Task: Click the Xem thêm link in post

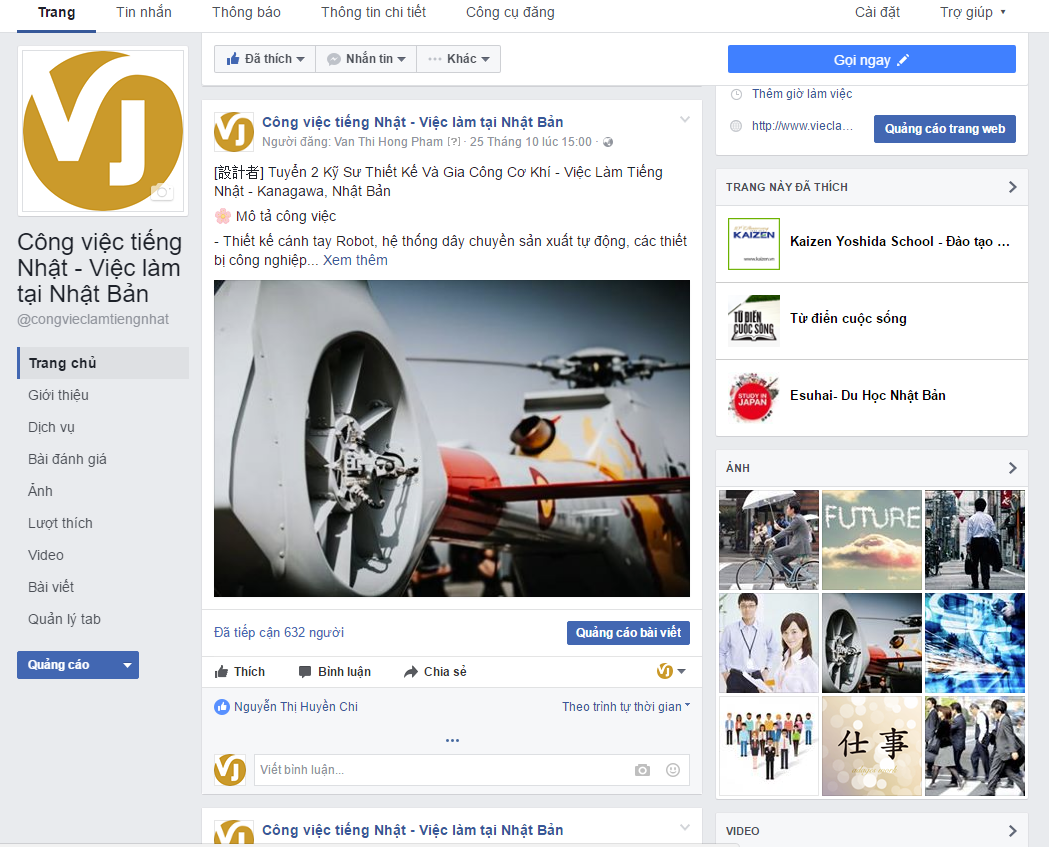Action: [x=355, y=260]
